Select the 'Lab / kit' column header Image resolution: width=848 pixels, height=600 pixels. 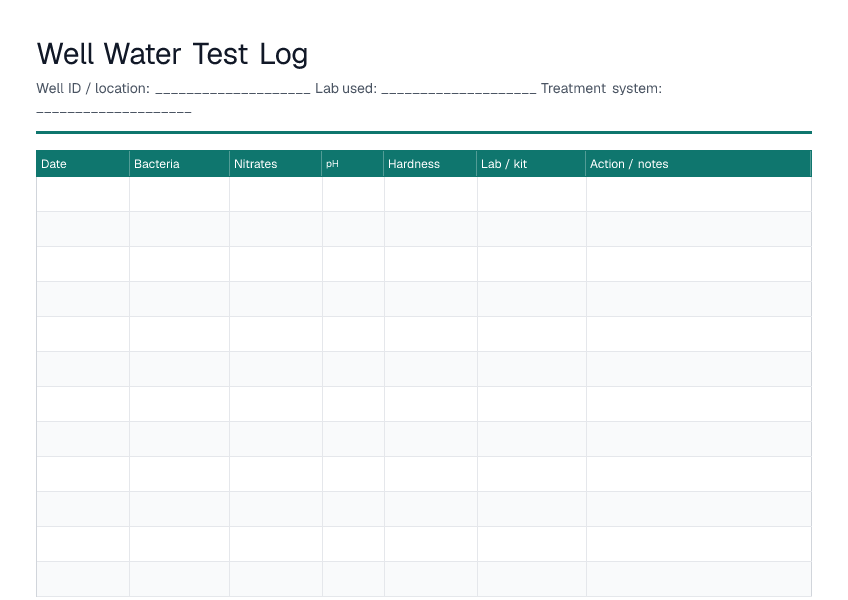pos(532,164)
